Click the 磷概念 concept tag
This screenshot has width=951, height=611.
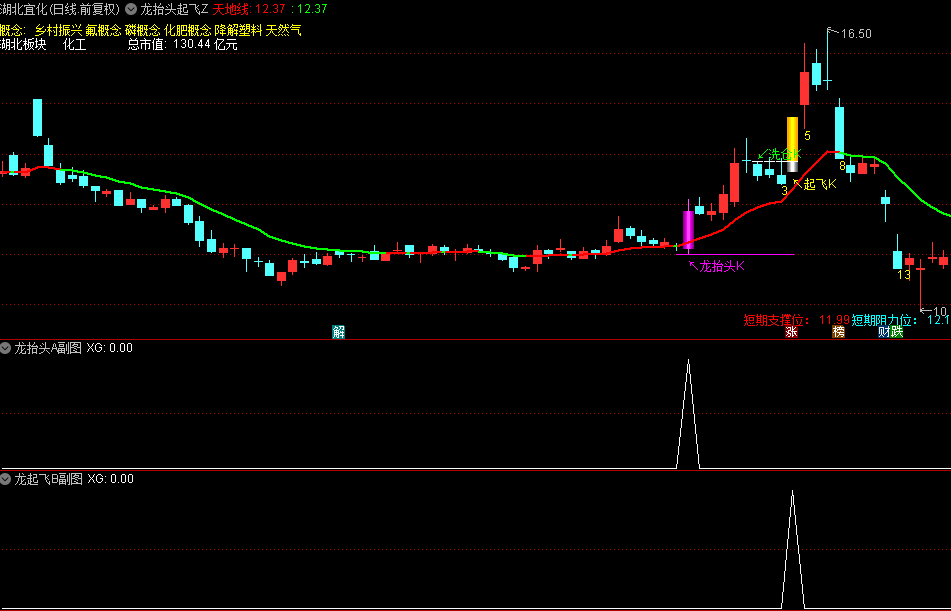pyautogui.click(x=143, y=30)
